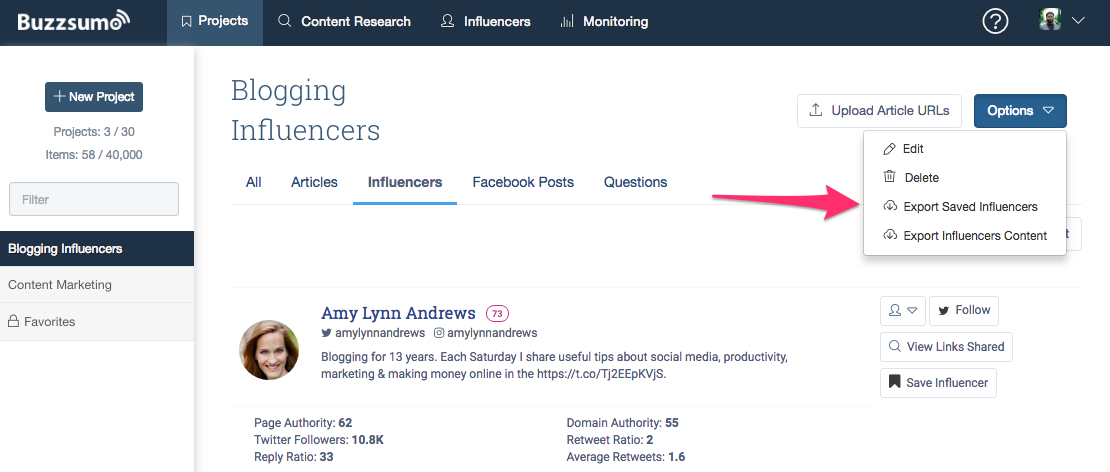Switch to the Questions tab
Viewport: 1110px width, 472px height.
[636, 183]
